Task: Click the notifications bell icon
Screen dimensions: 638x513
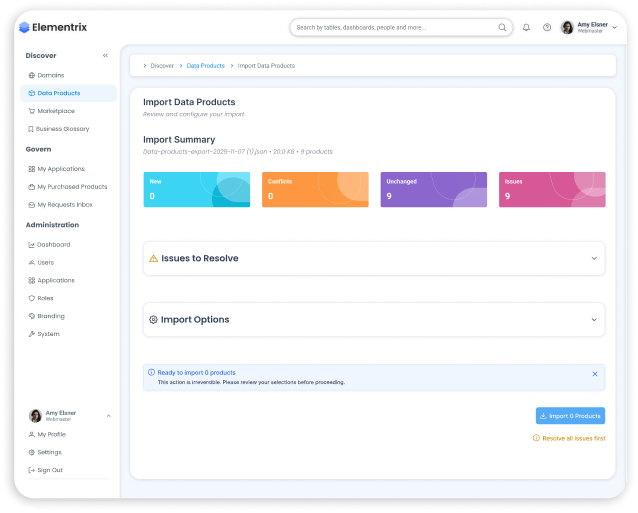Action: tap(527, 28)
